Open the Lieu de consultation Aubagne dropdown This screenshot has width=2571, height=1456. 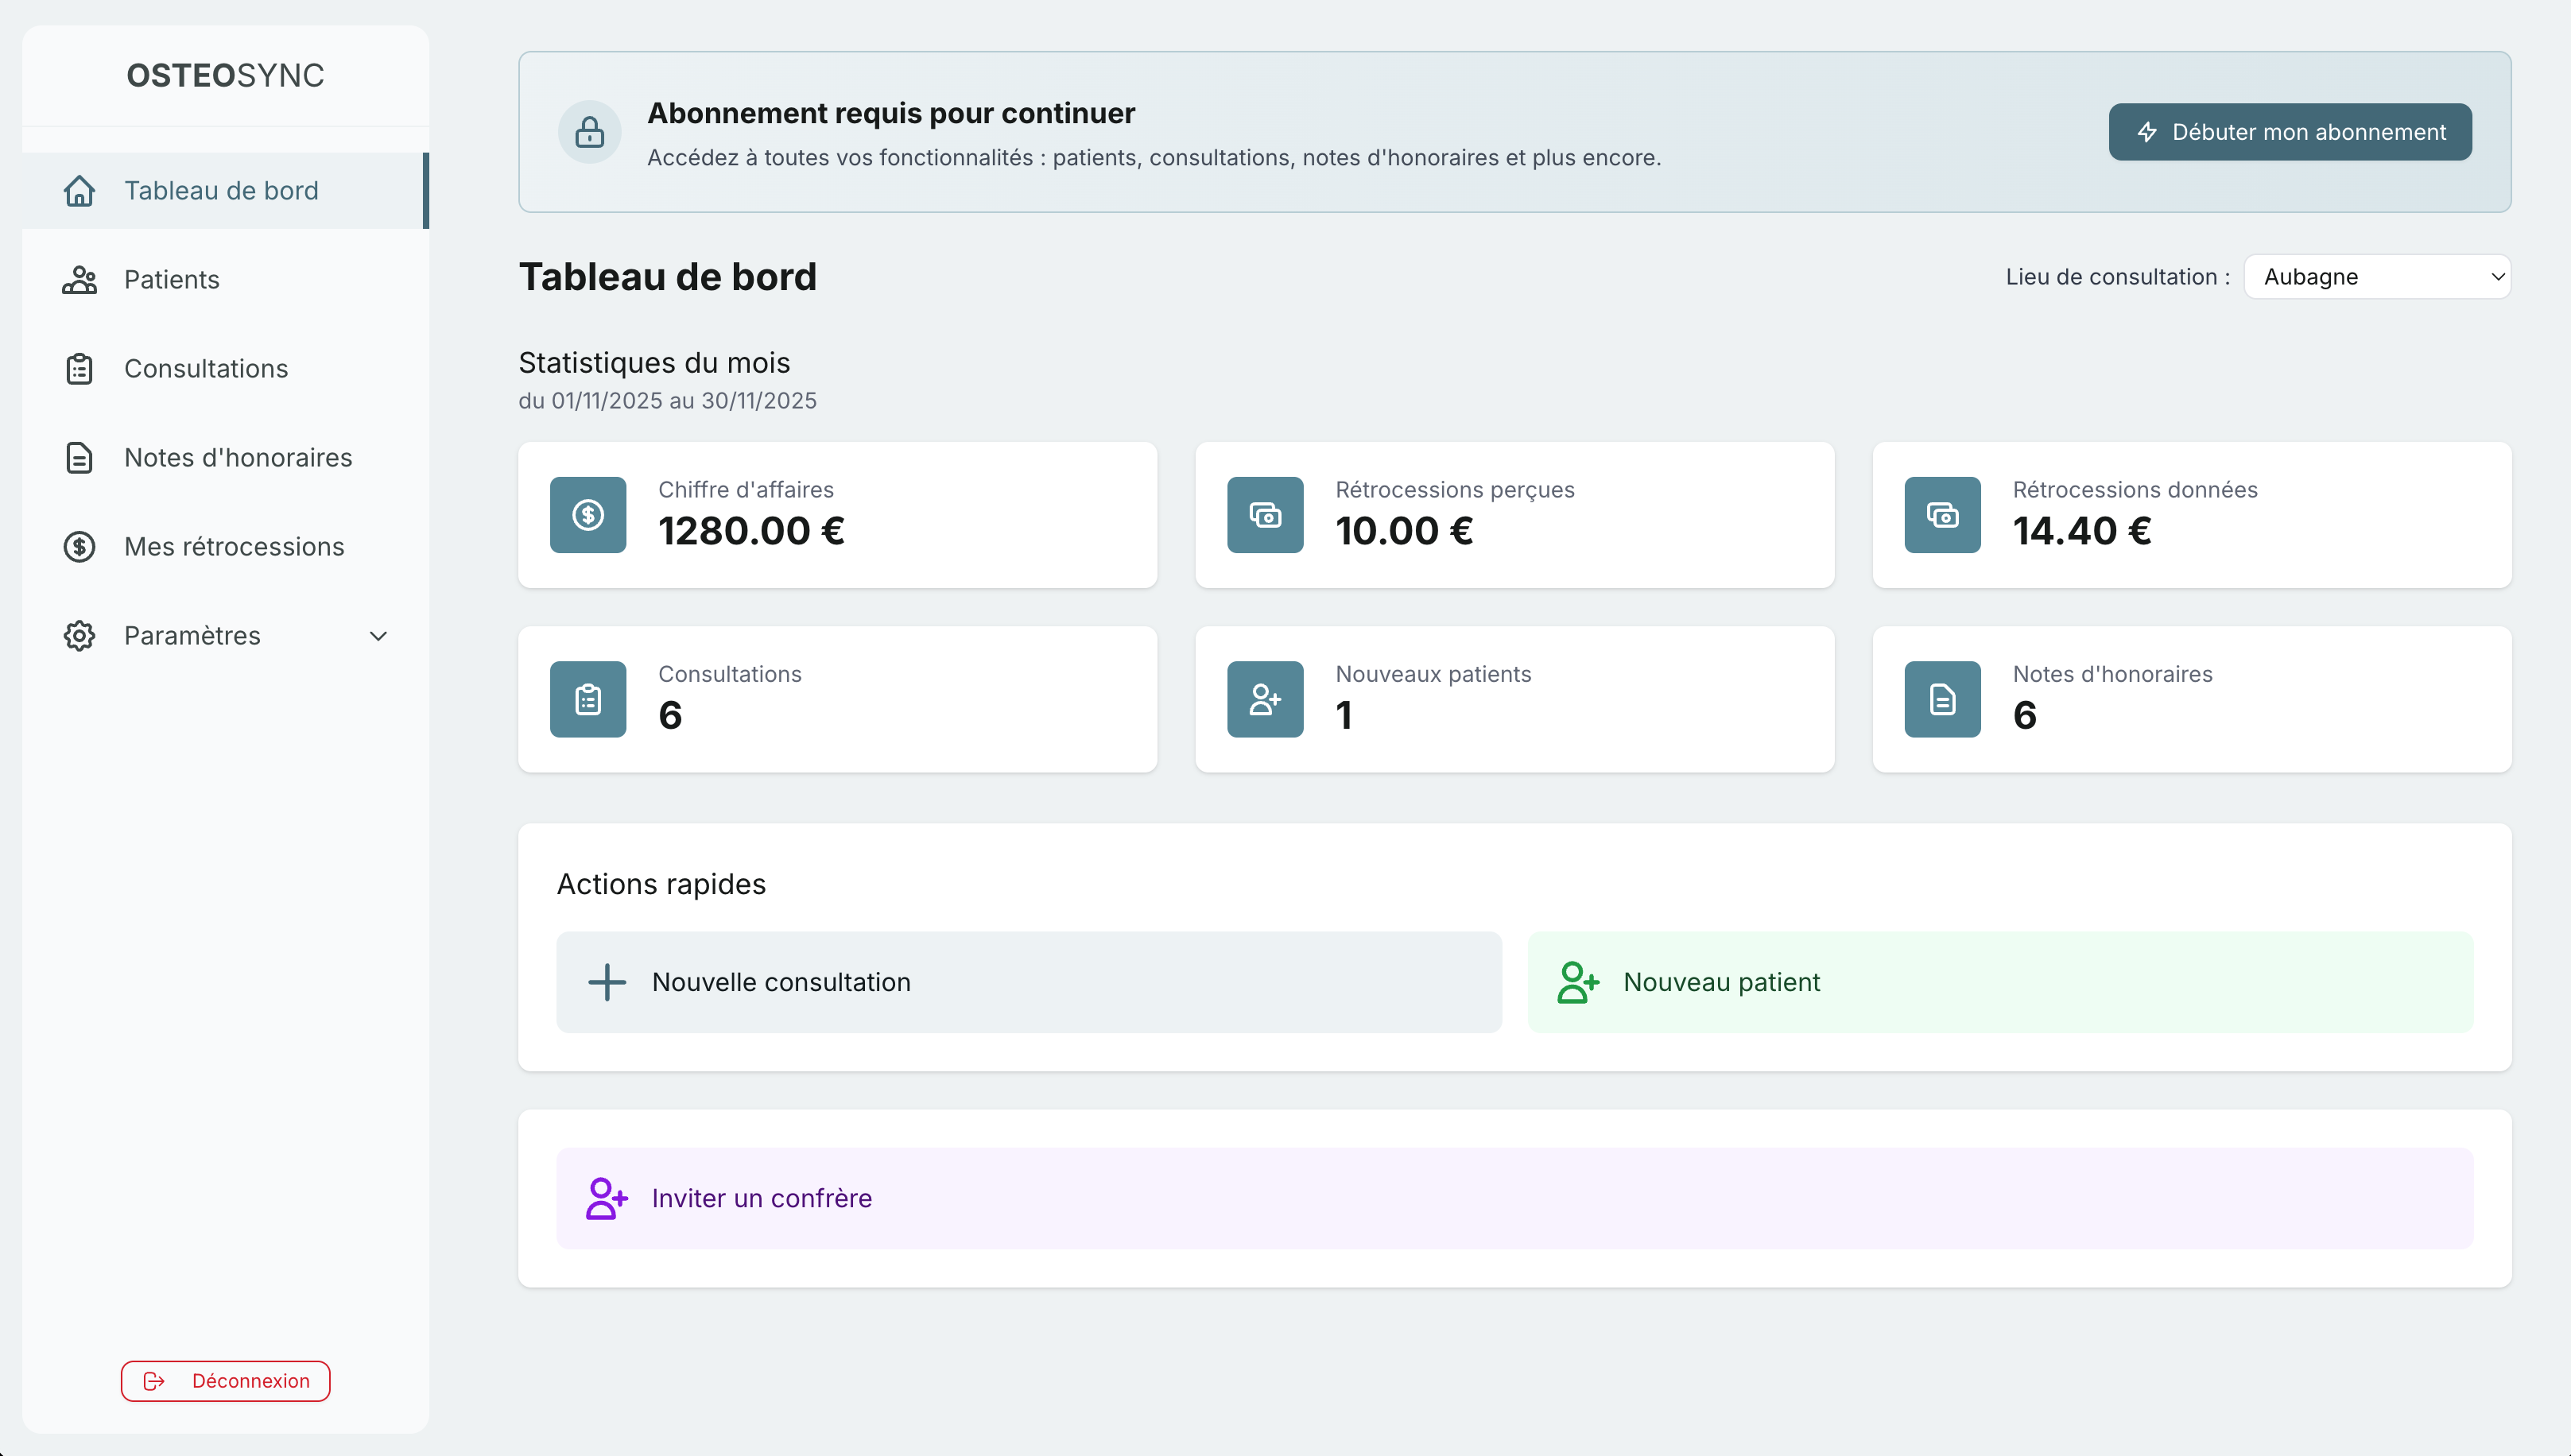[x=2378, y=277]
